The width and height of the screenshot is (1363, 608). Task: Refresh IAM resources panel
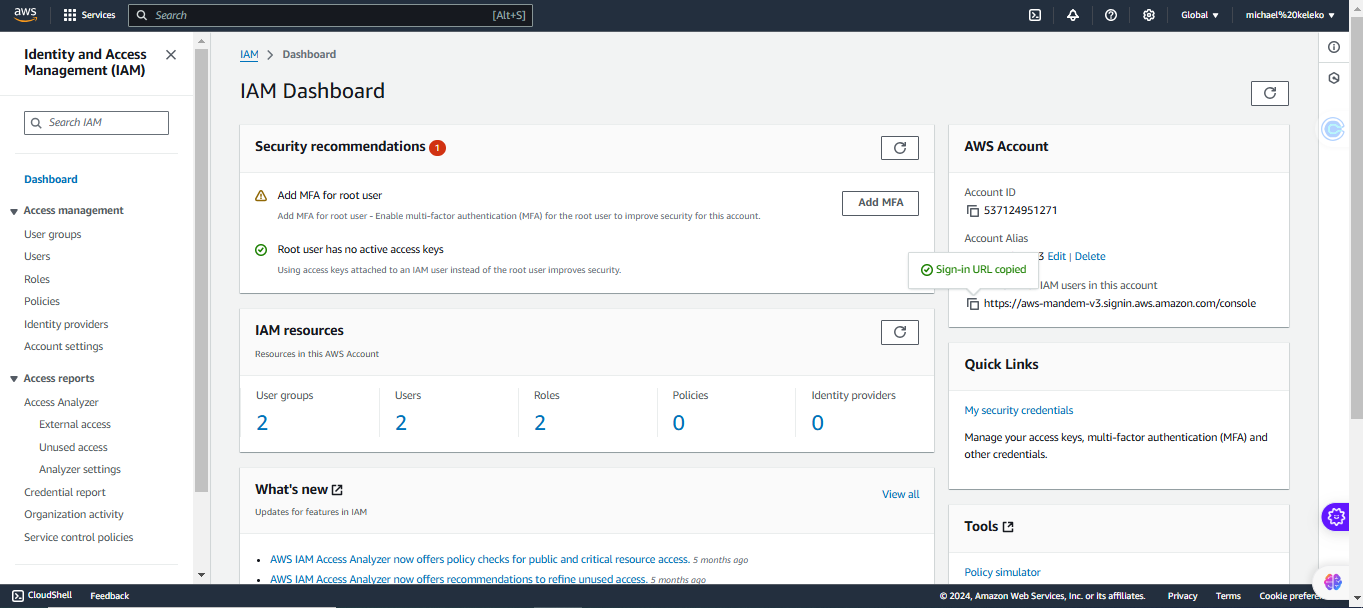[899, 332]
